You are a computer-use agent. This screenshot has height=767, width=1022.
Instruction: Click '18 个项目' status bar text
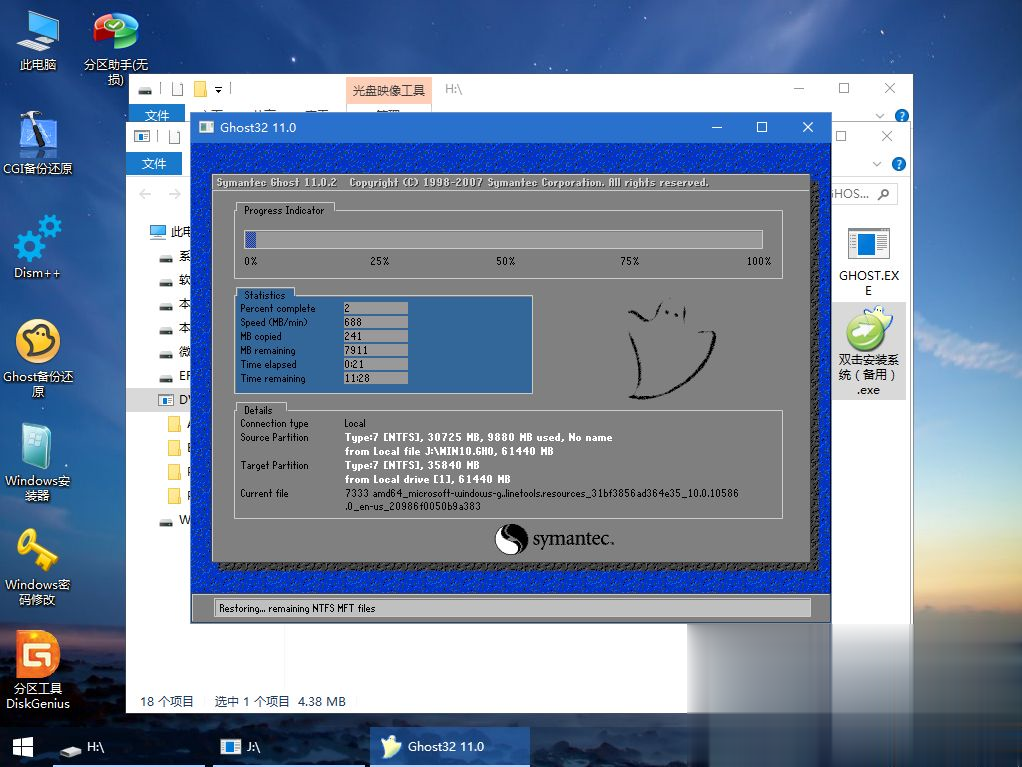coord(167,701)
